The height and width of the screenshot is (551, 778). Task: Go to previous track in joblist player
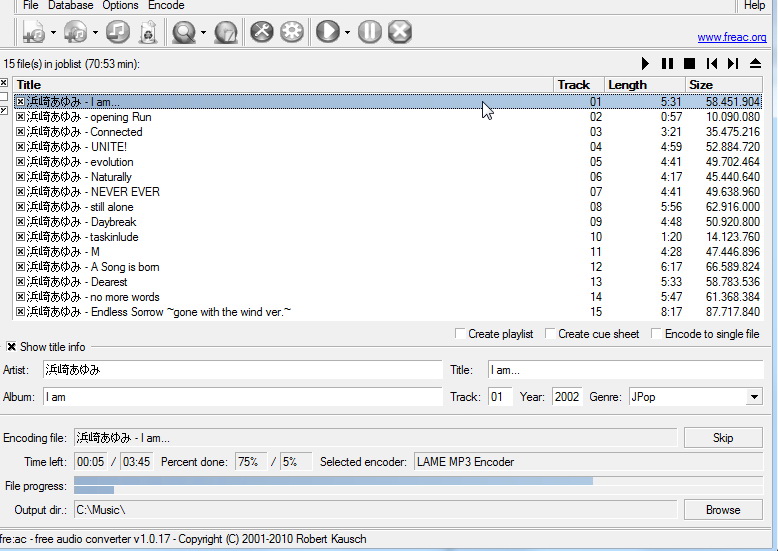click(x=712, y=64)
